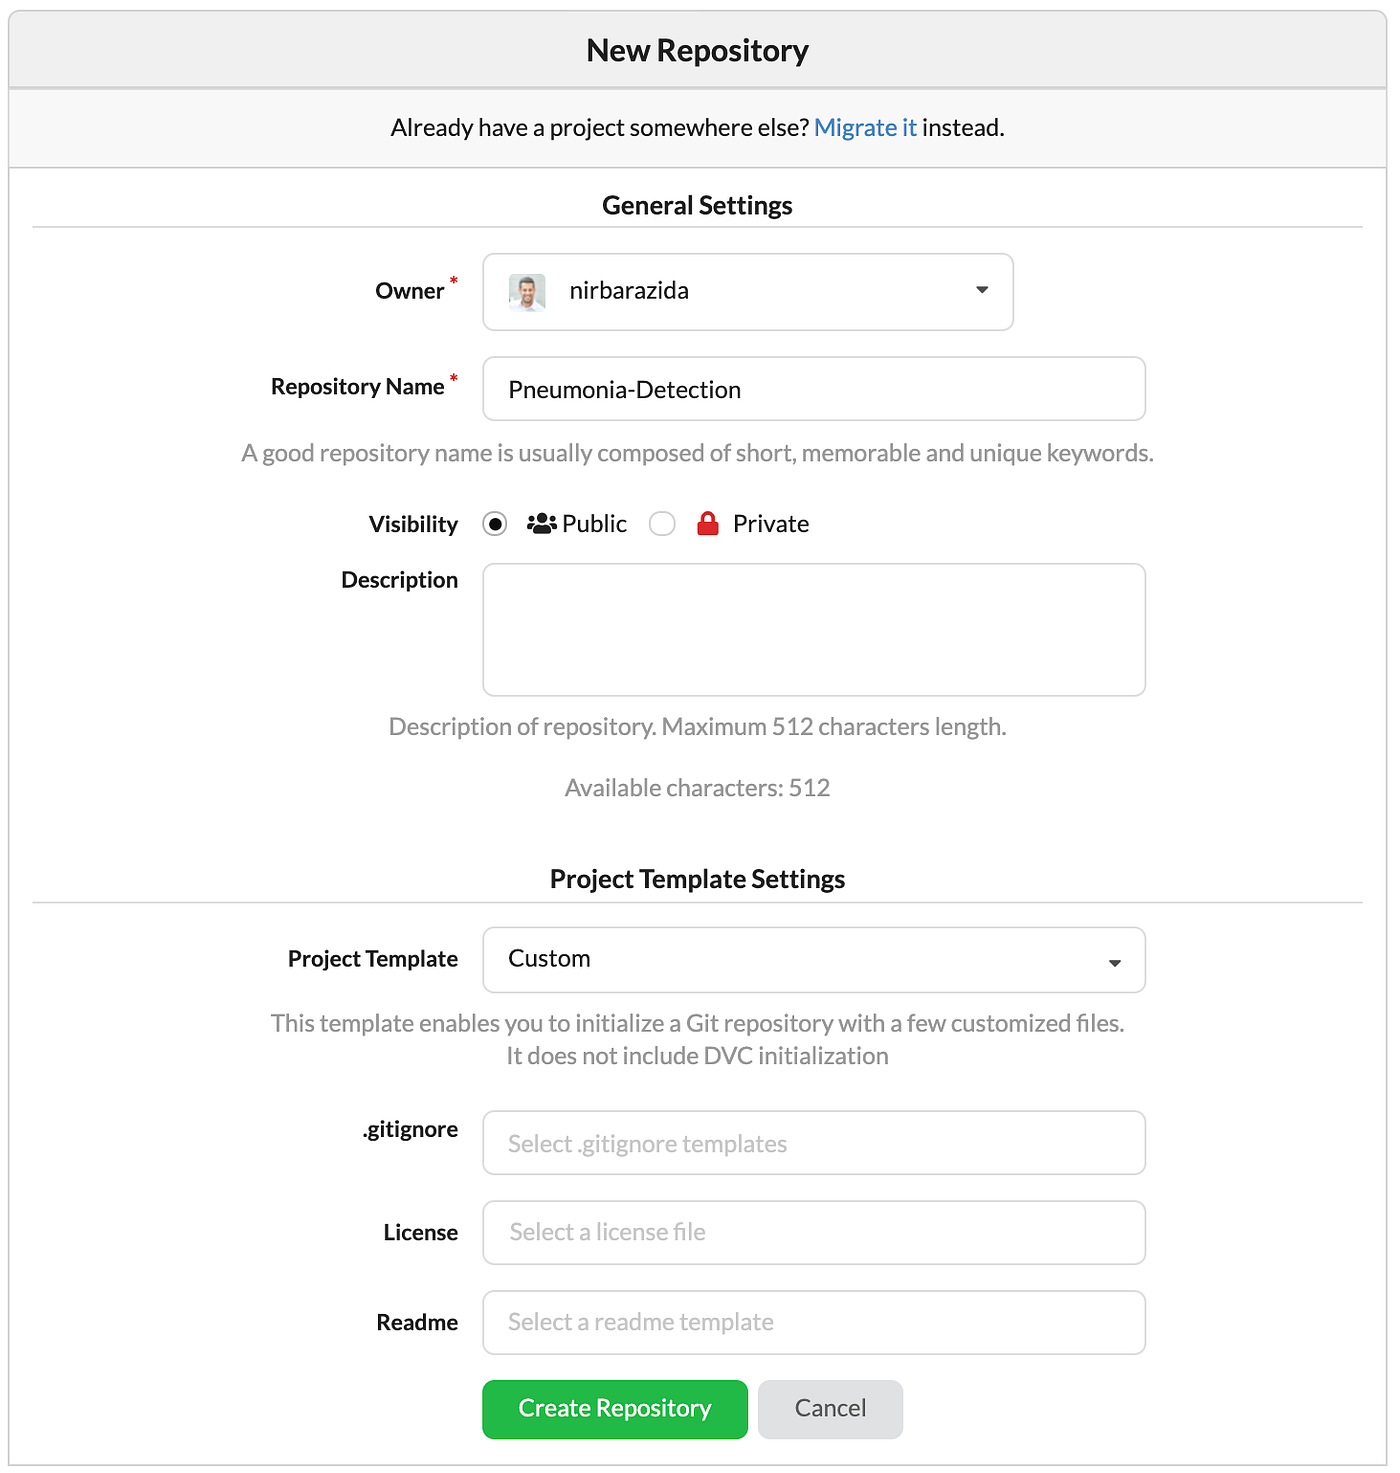Focus the Pneumonia-Detection repository name field
Screen dimensions: 1400x1473
click(813, 389)
